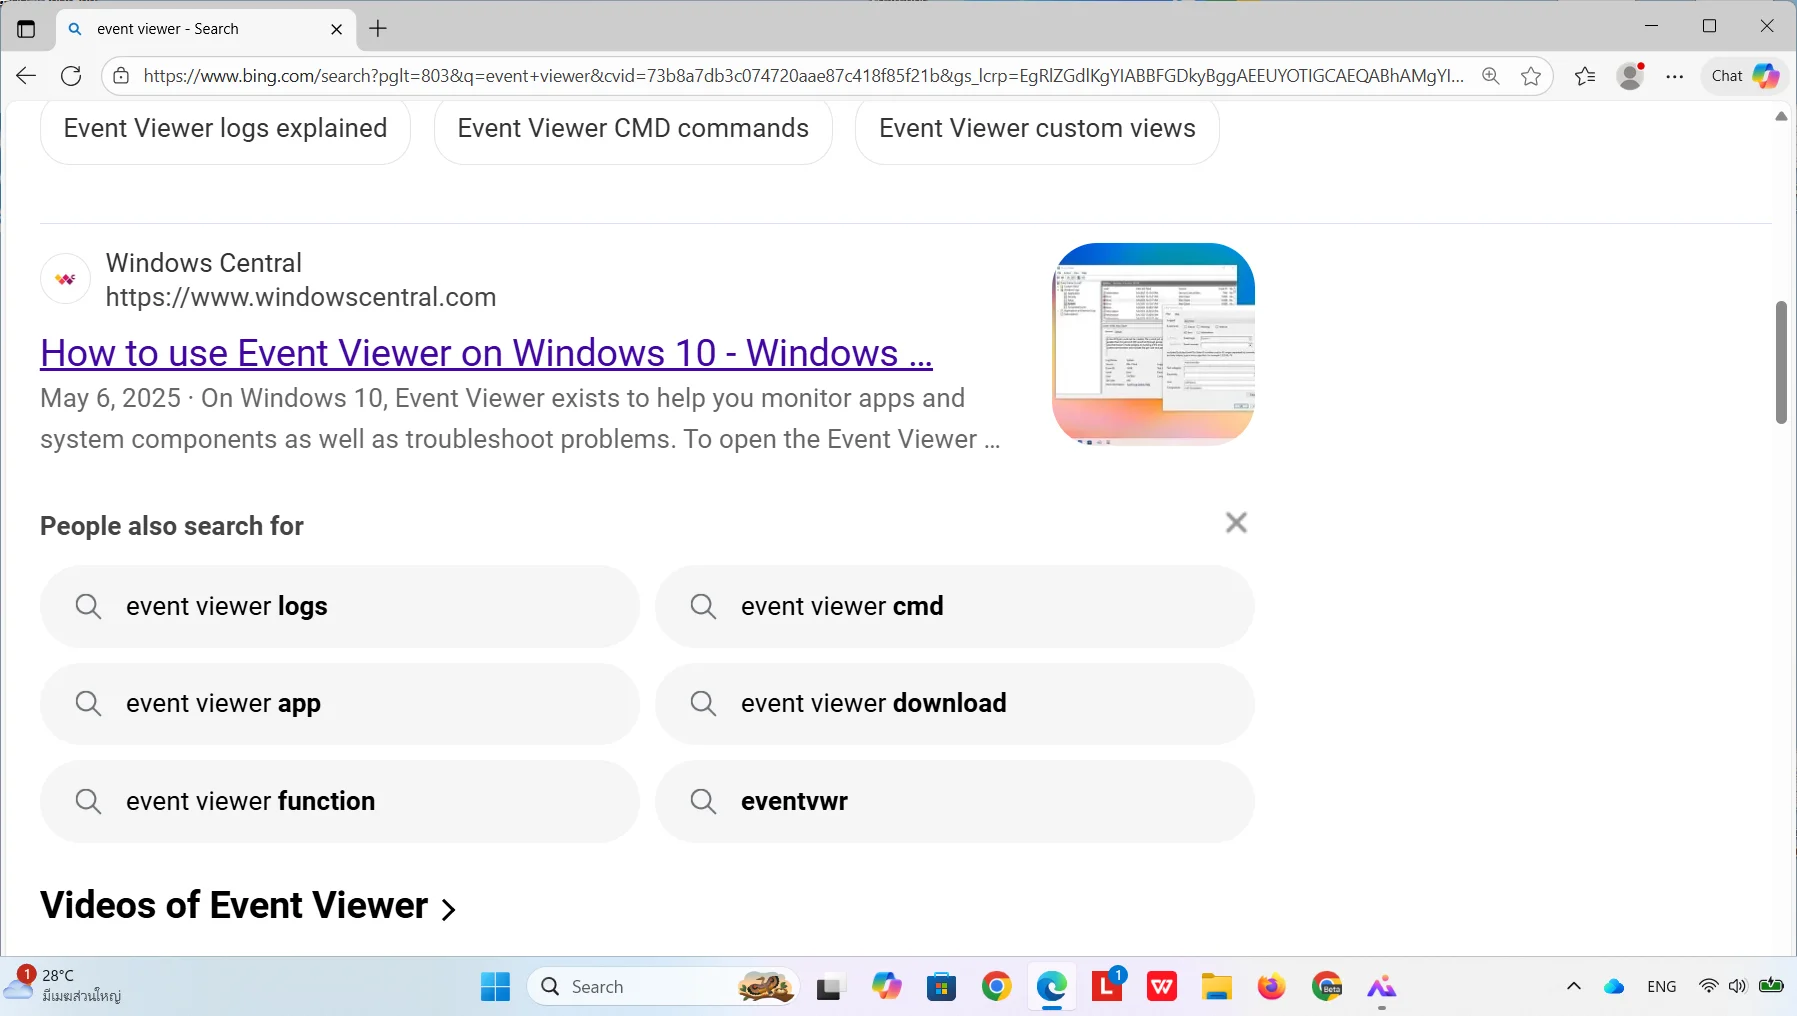The height and width of the screenshot is (1016, 1797).
Task: Open system tray hidden icons arrow
Action: point(1572,986)
